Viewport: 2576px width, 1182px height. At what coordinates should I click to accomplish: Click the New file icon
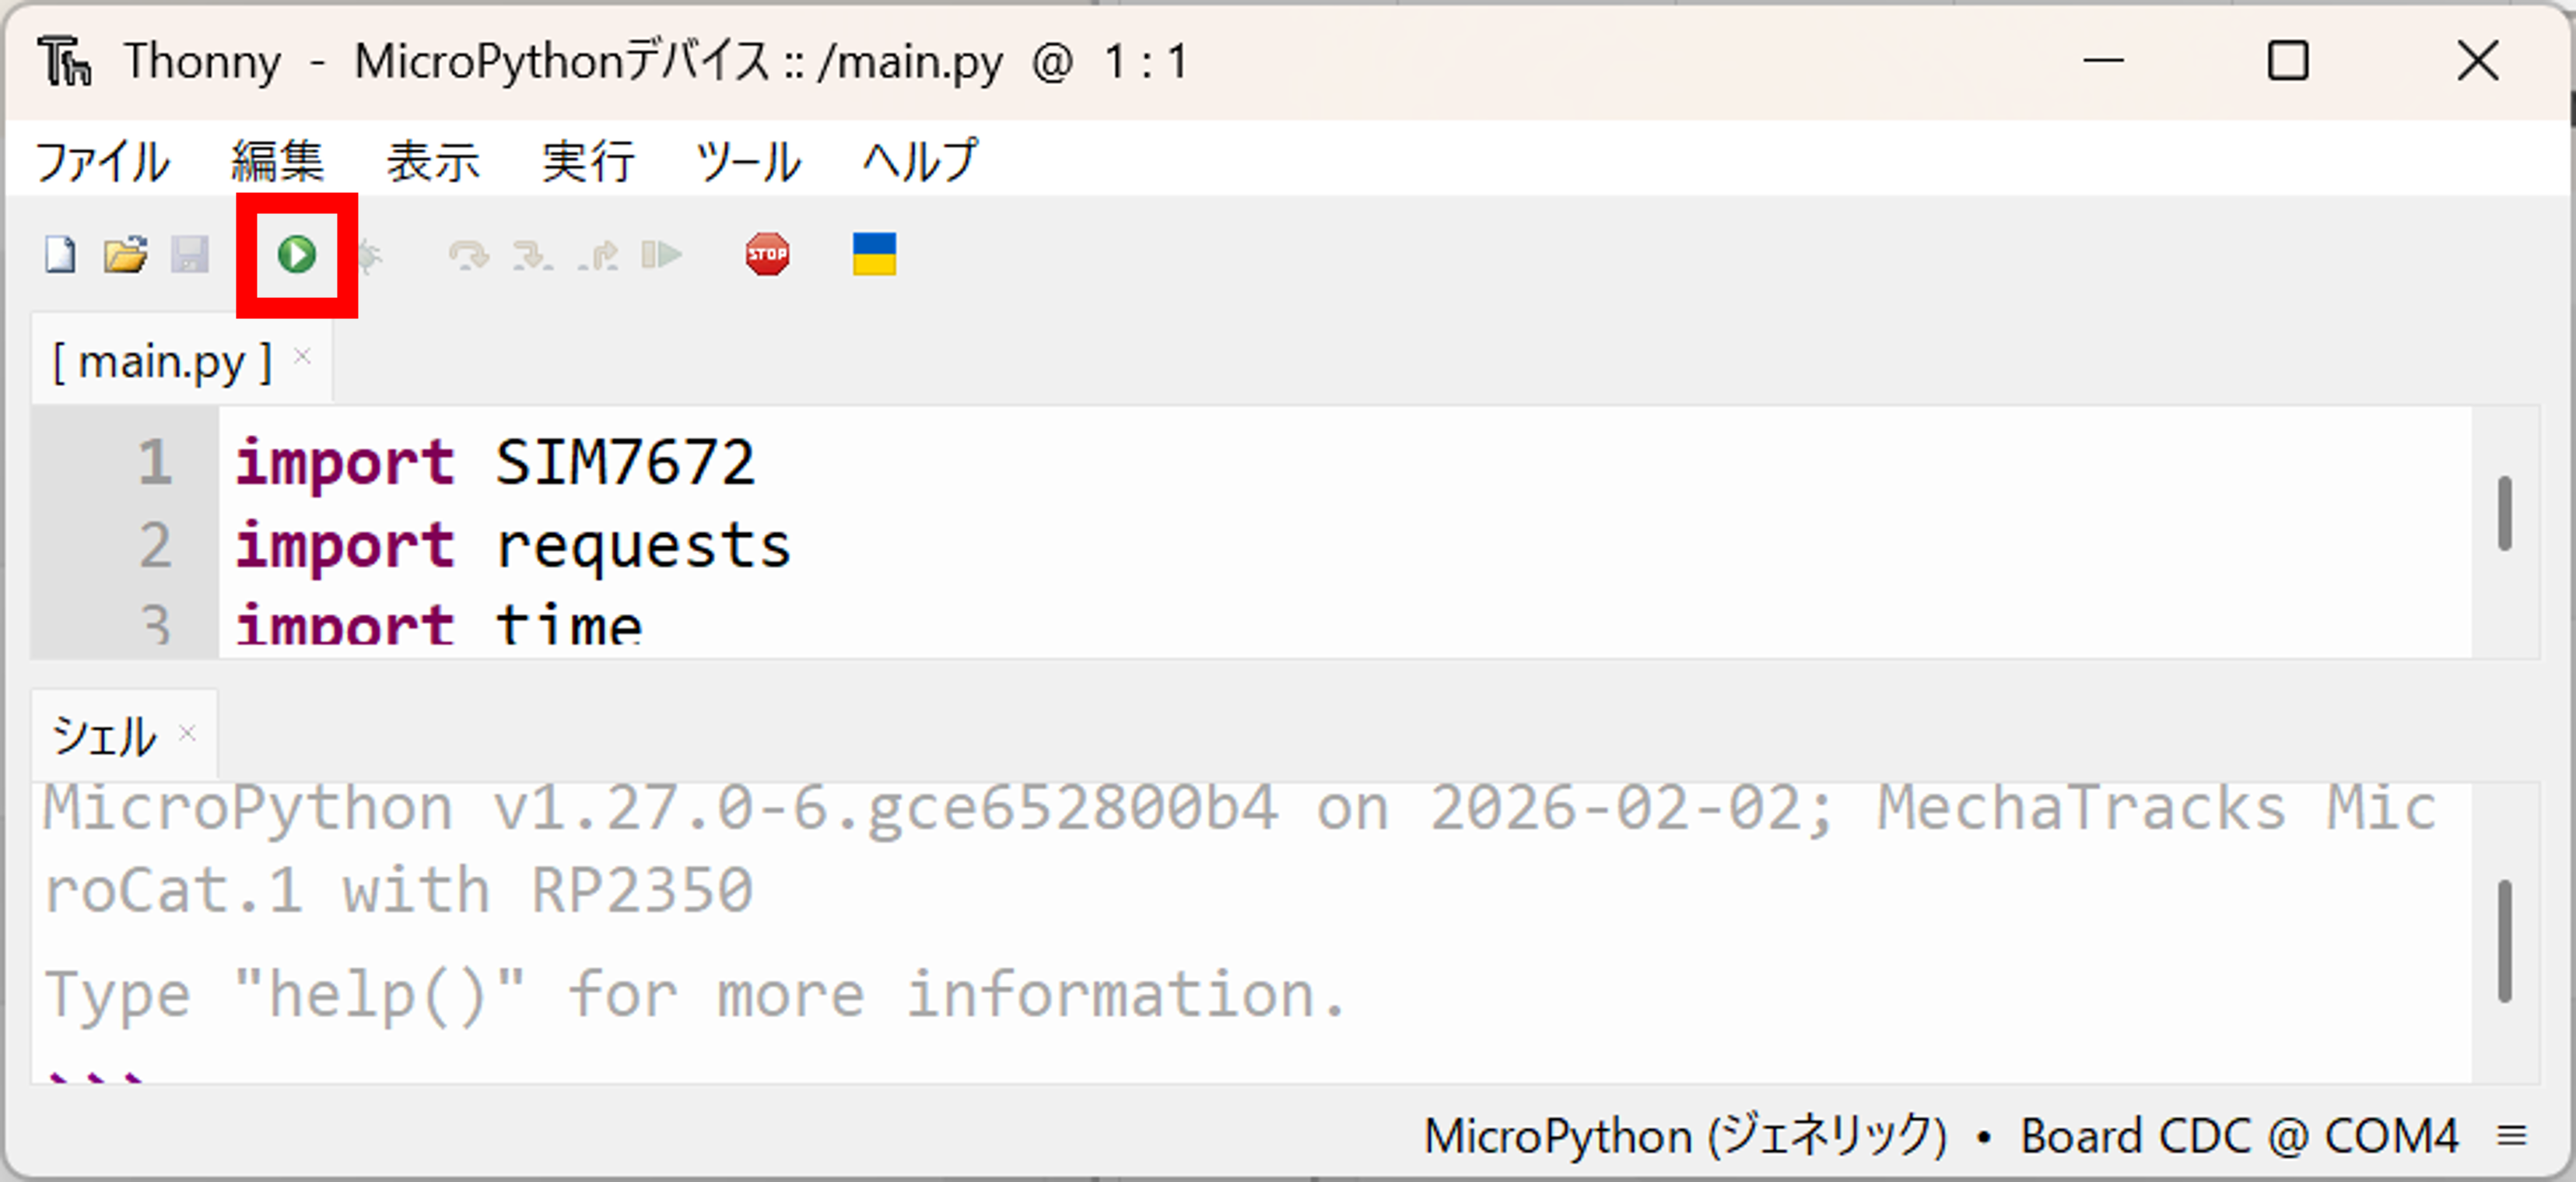pyautogui.click(x=60, y=255)
